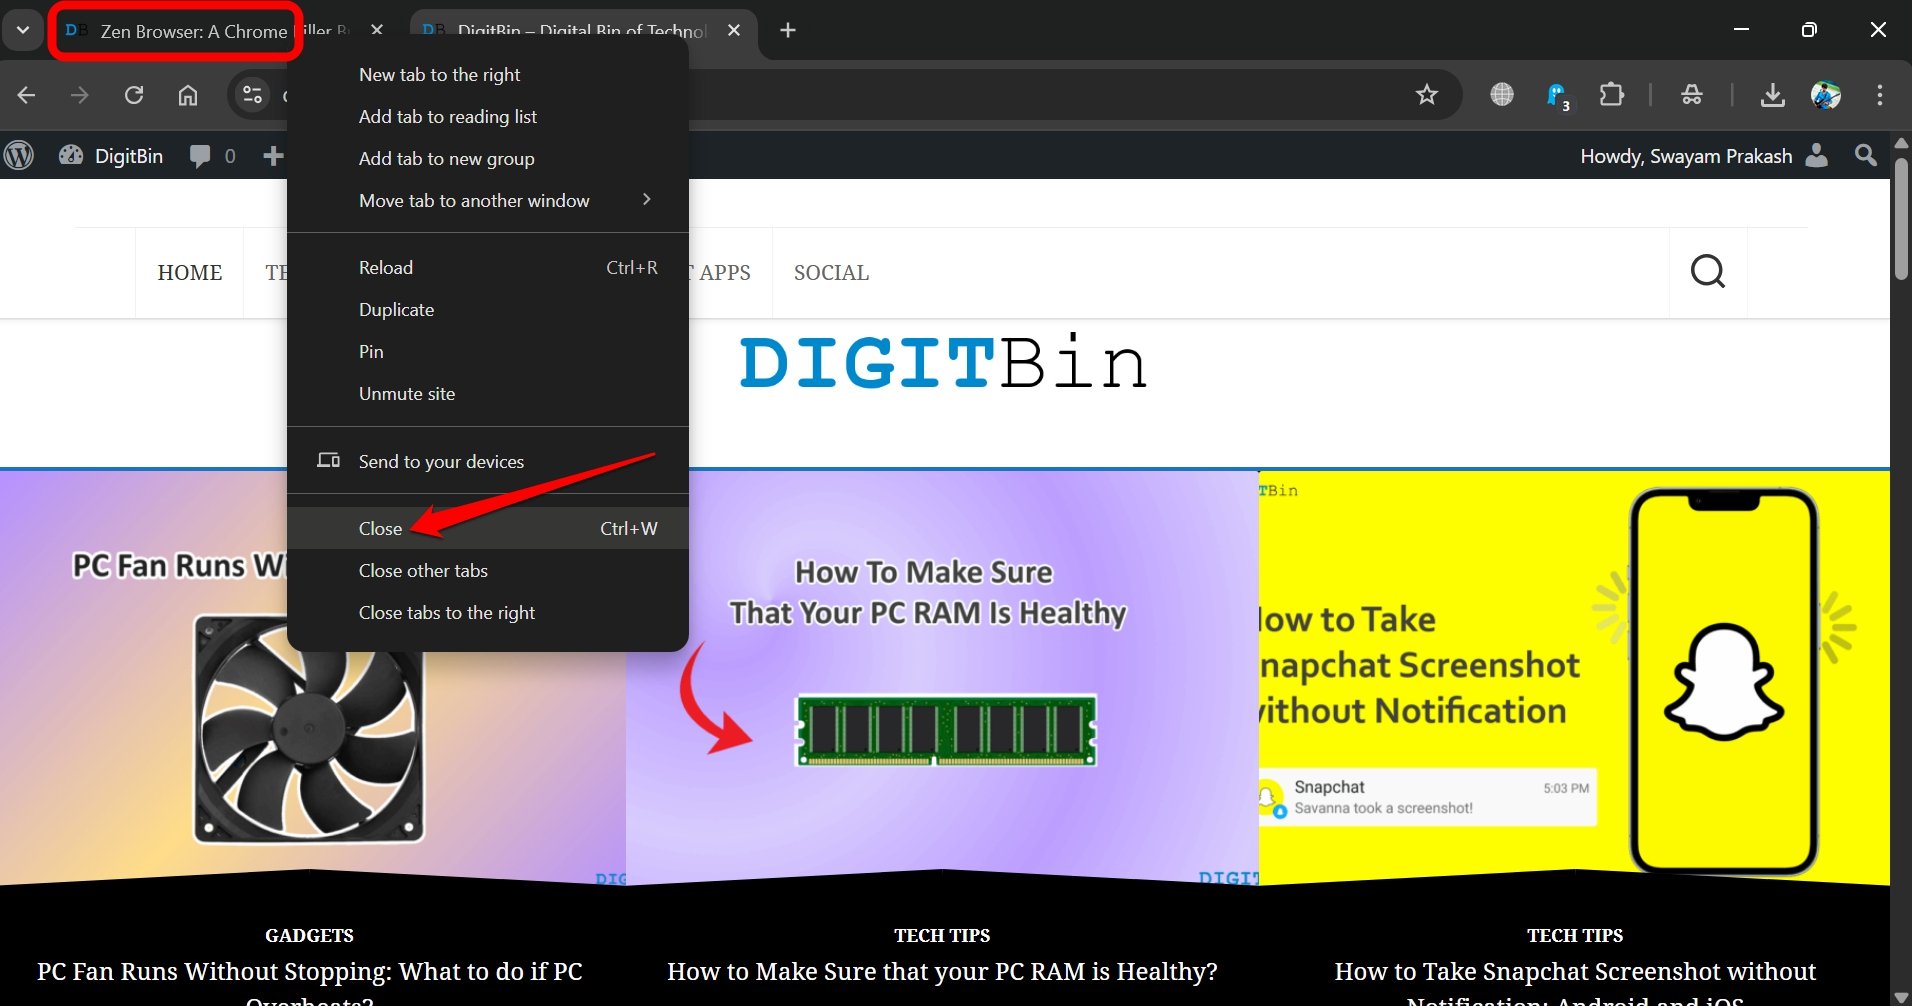The height and width of the screenshot is (1006, 1912).
Task: Minimize the Chrome window
Action: [1741, 29]
